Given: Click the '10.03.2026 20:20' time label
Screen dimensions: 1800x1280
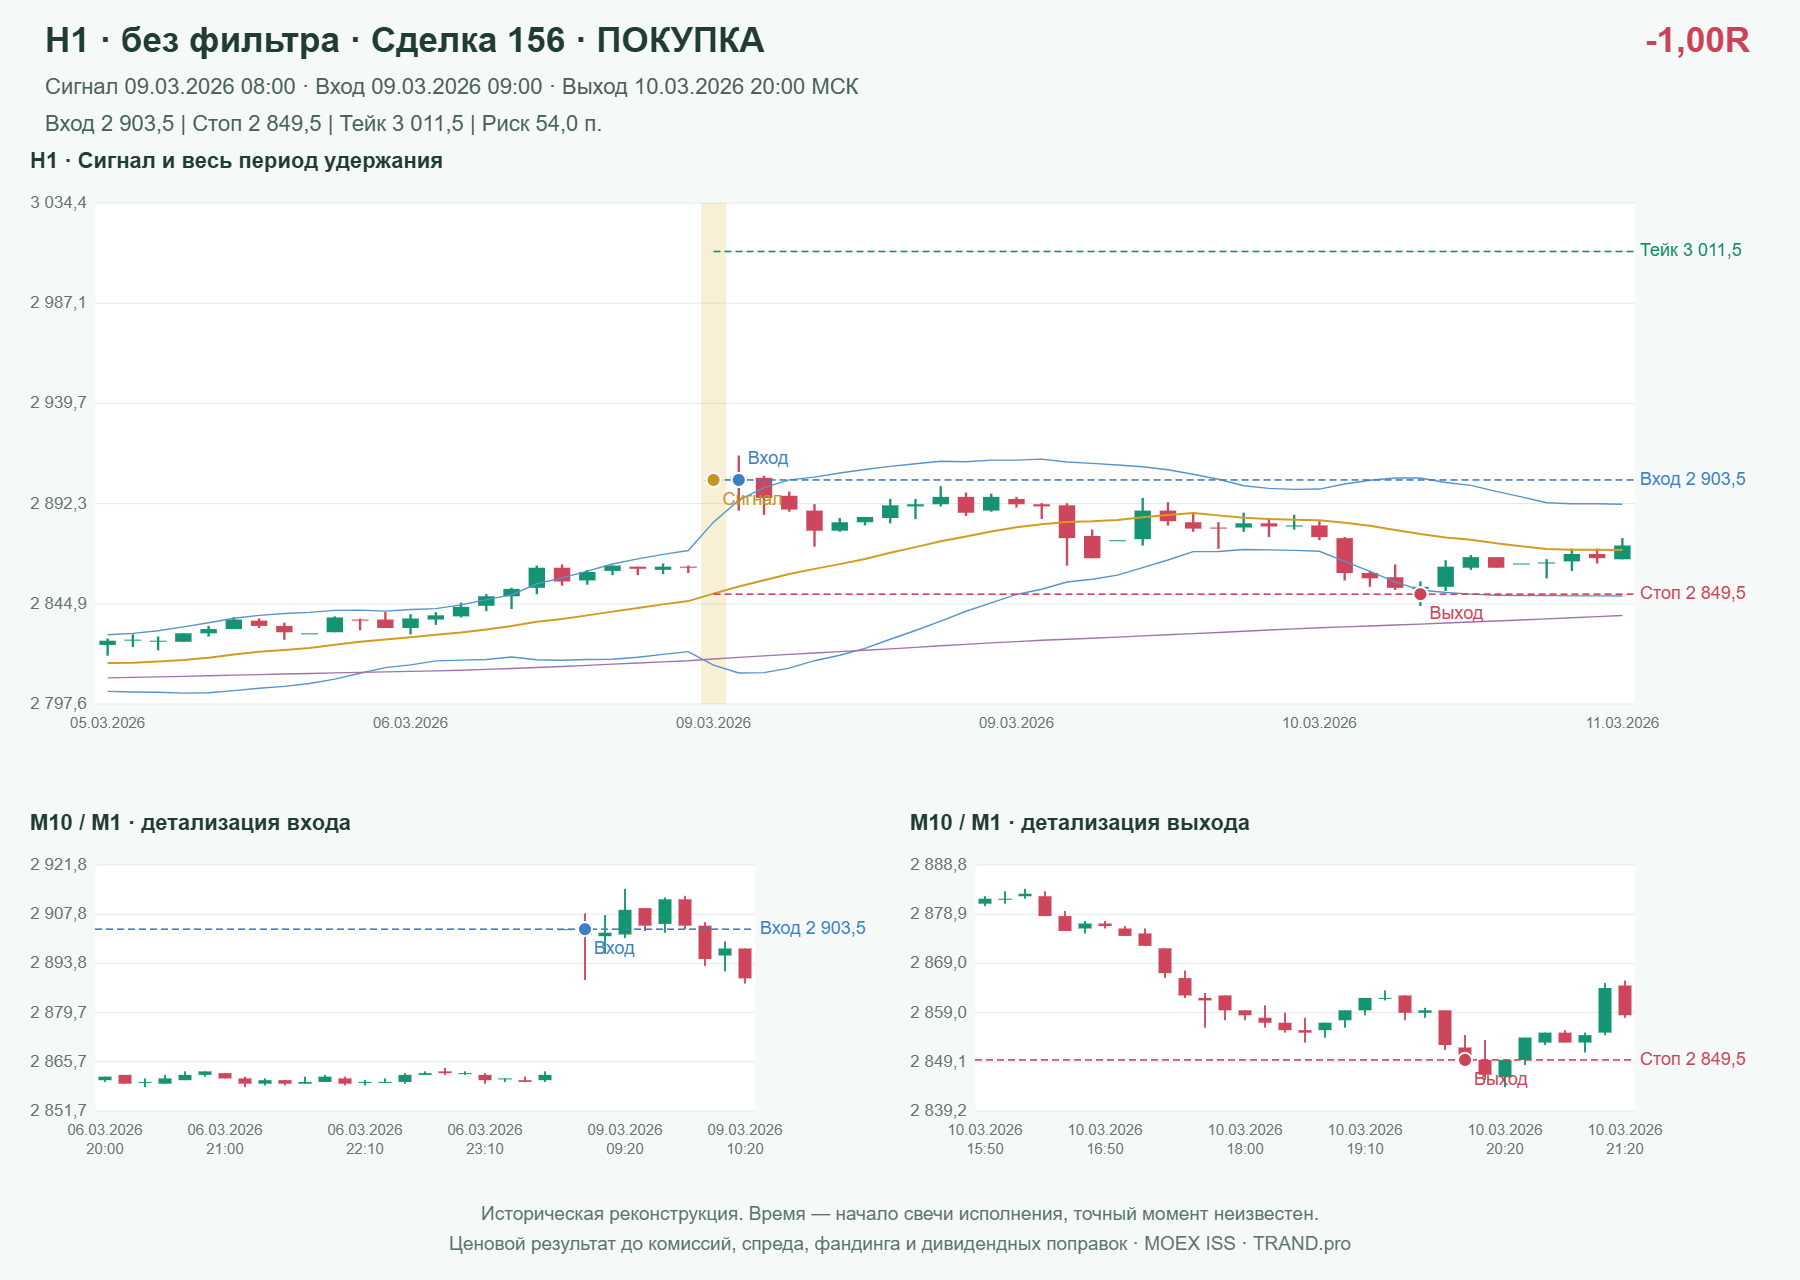Looking at the screenshot, I should [1505, 1139].
